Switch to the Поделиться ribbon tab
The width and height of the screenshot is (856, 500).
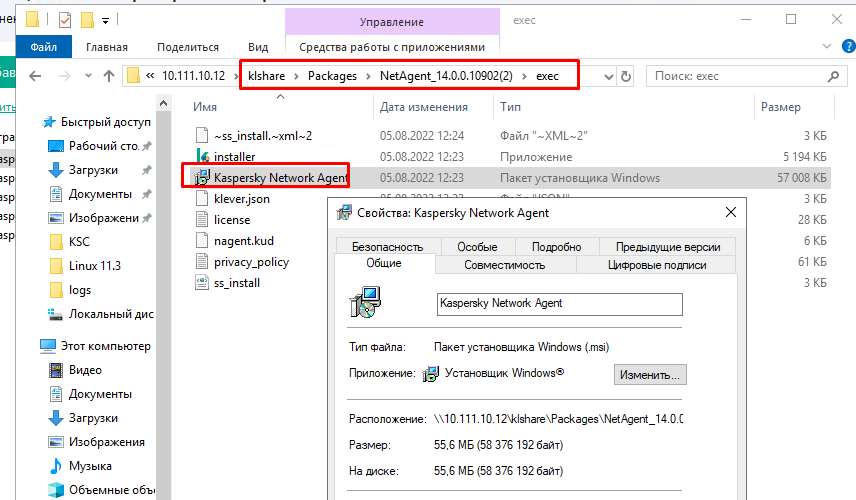188,47
